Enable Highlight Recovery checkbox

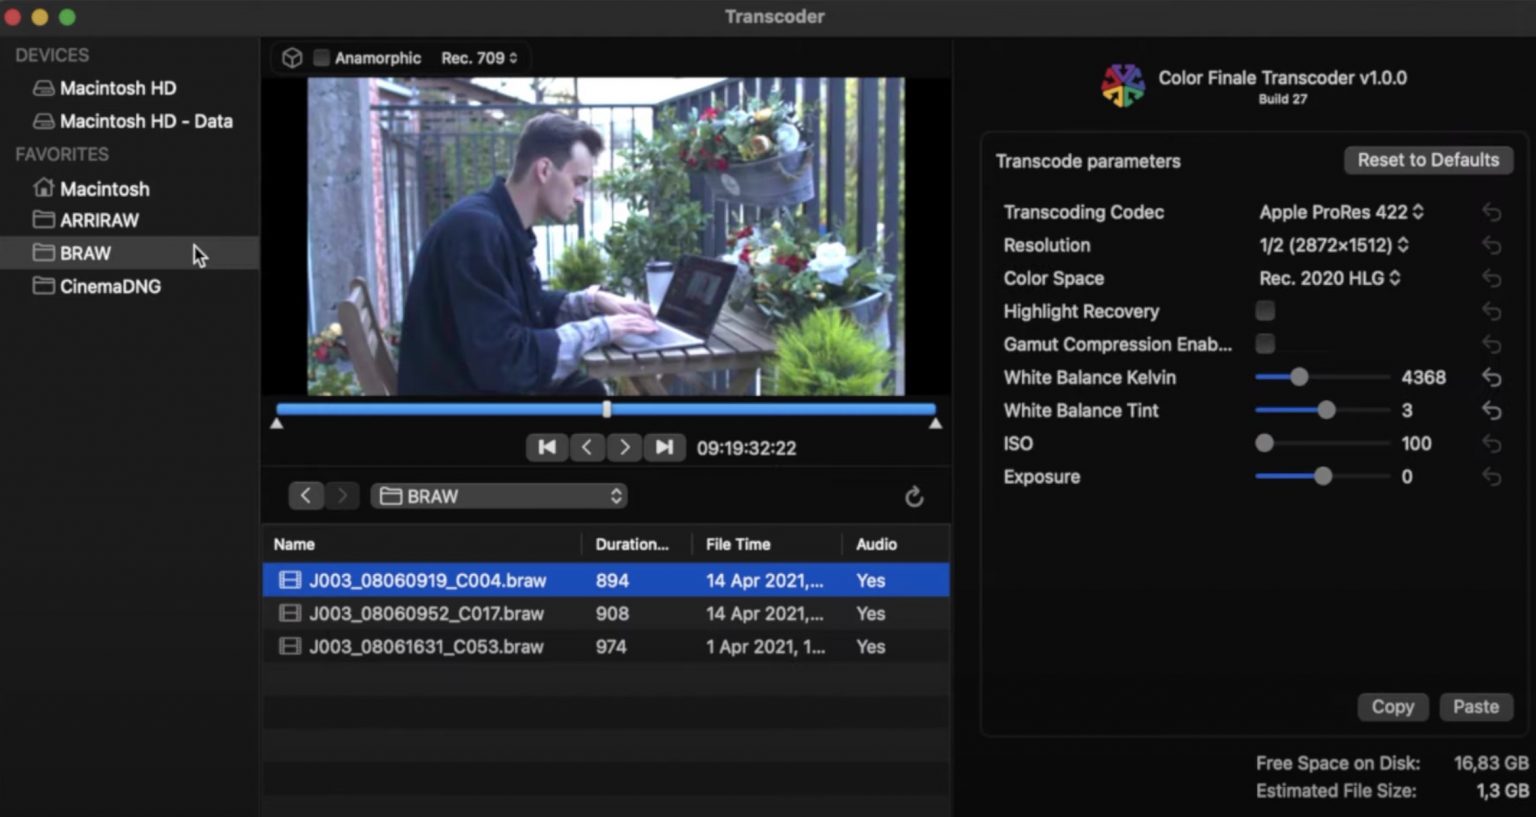pyautogui.click(x=1265, y=311)
